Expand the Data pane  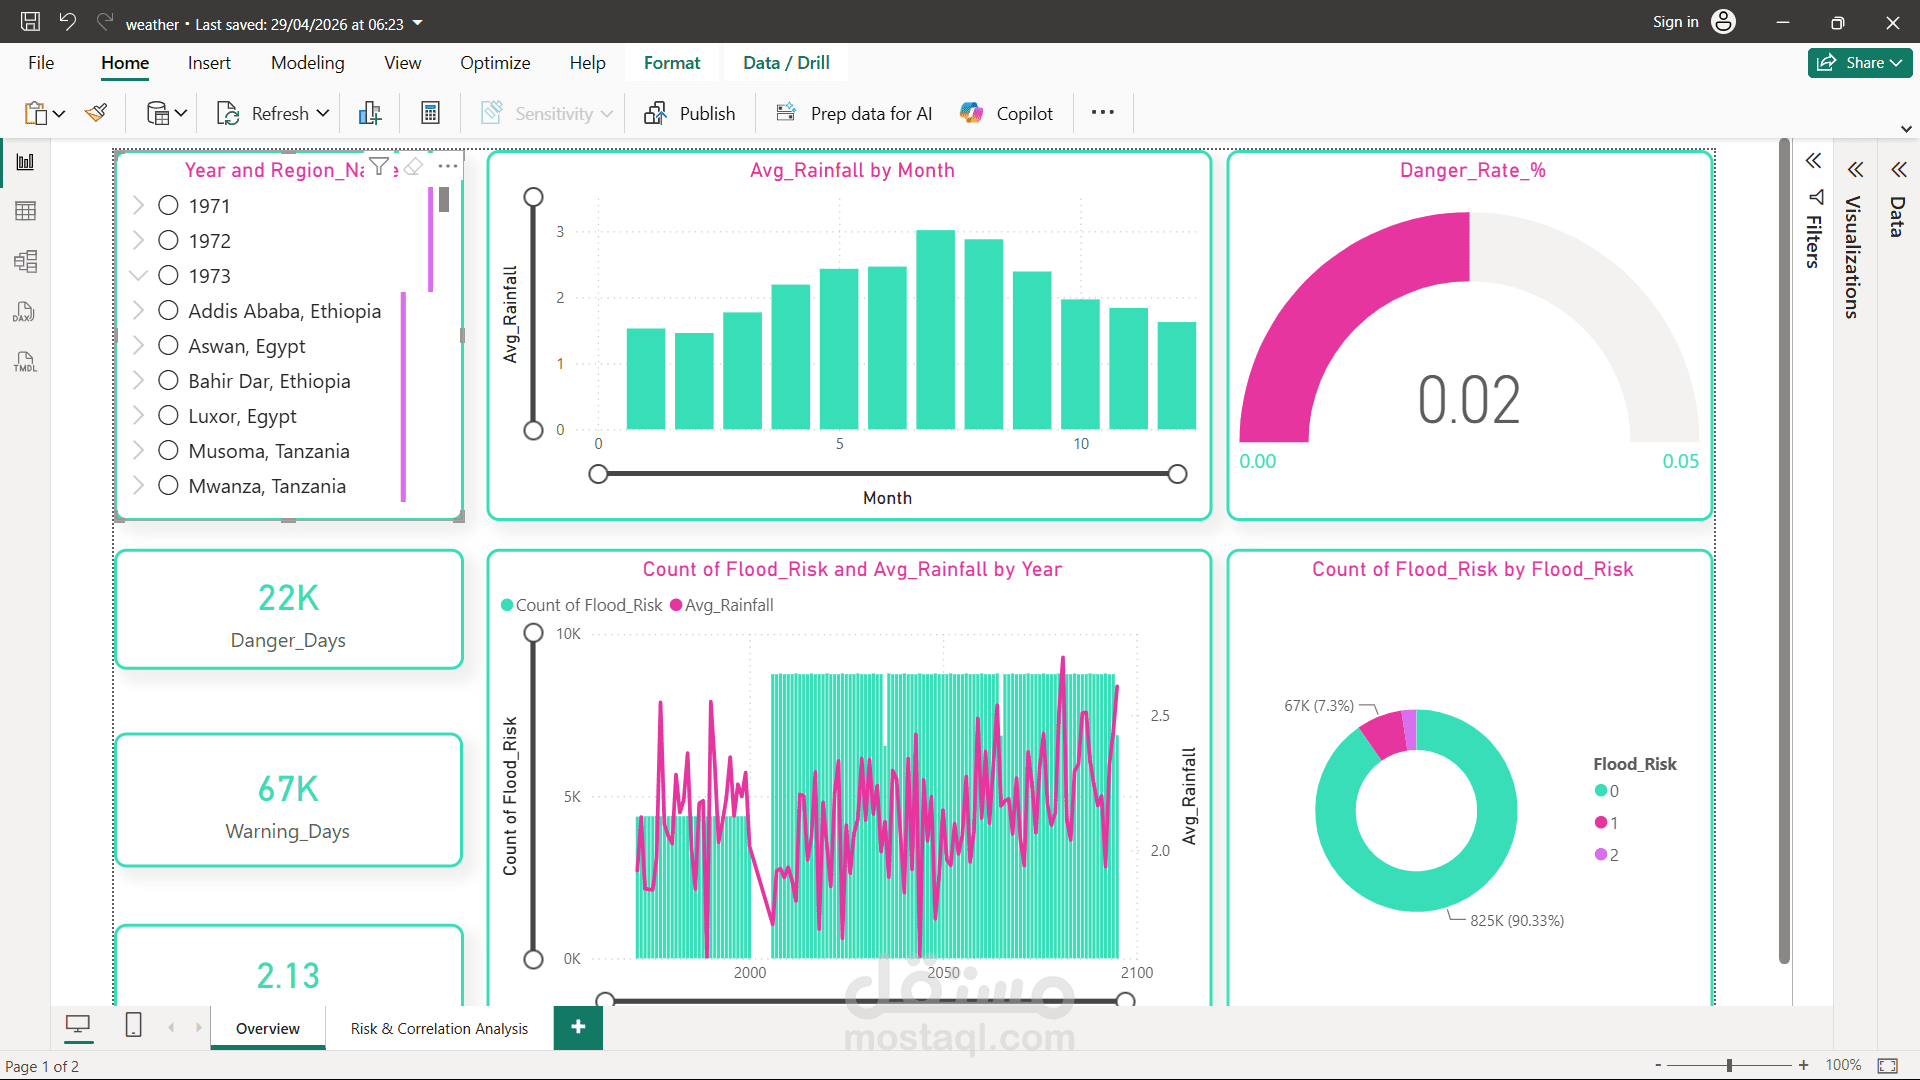pos(1898,169)
